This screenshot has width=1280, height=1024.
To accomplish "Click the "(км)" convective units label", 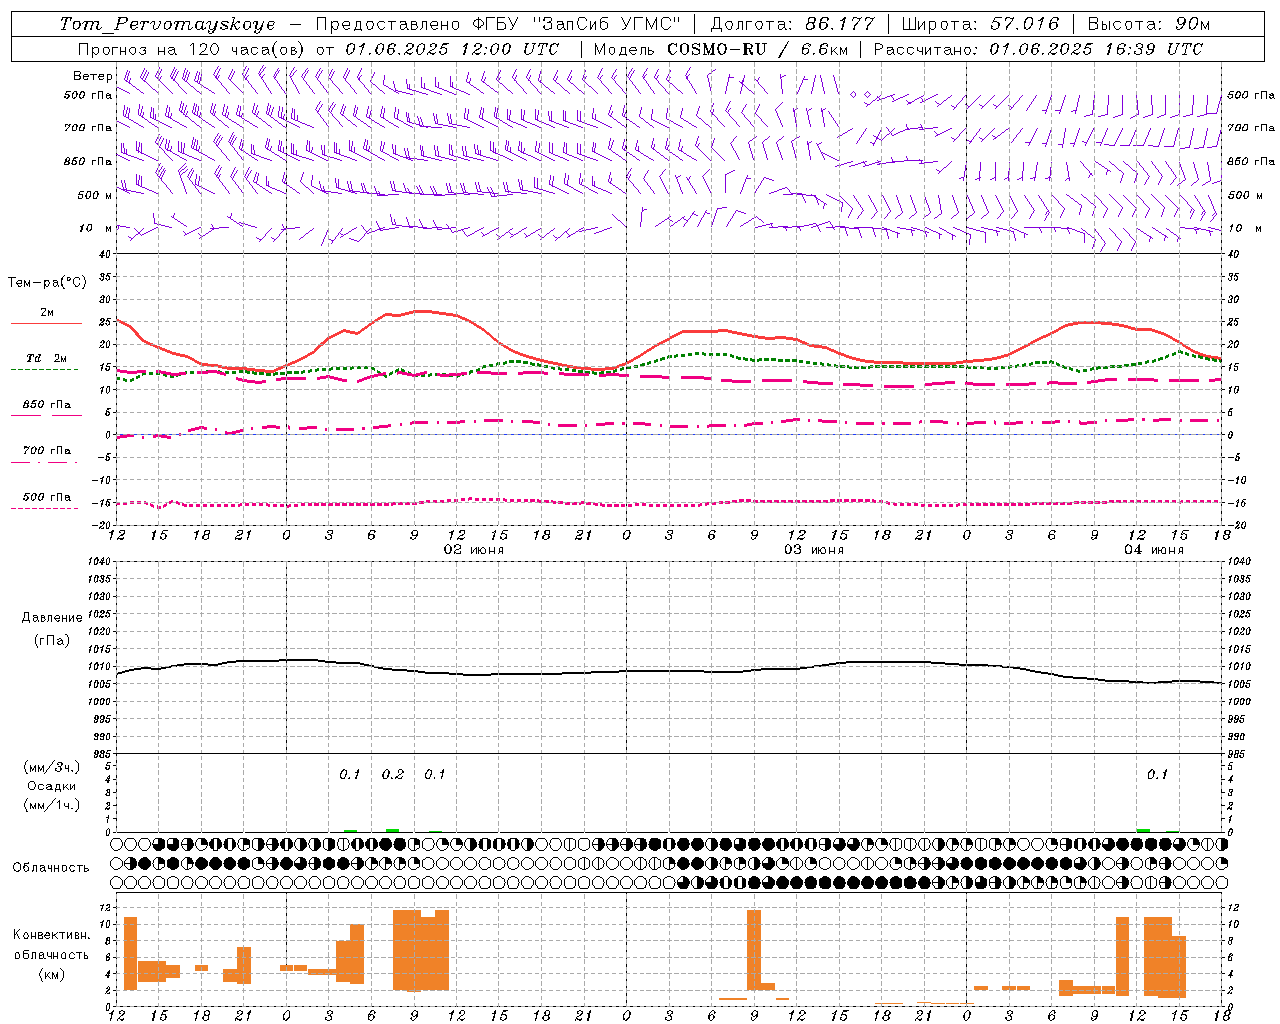I will [52, 974].
